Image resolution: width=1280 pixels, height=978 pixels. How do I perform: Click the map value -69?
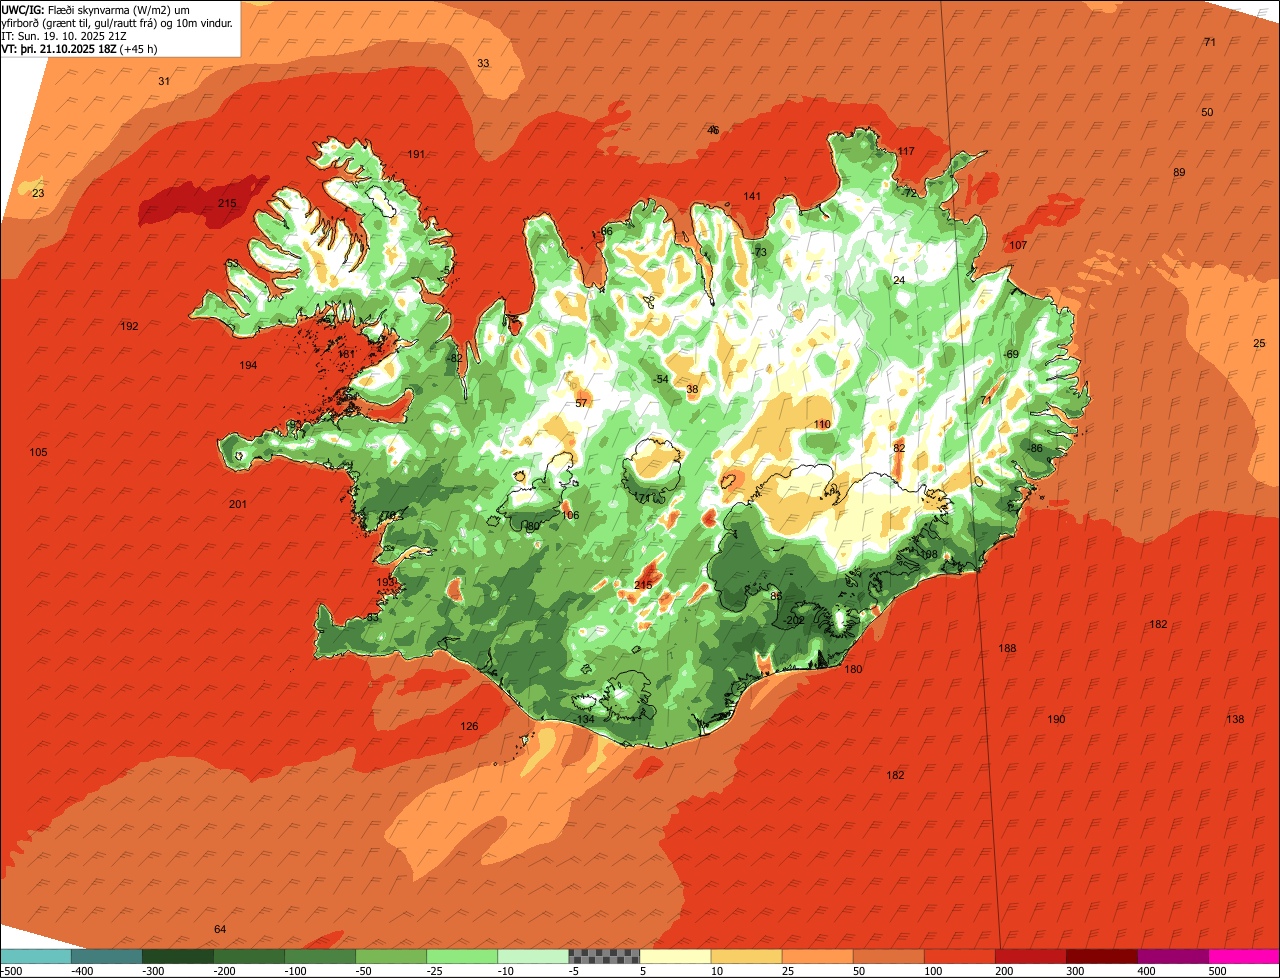point(1010,354)
